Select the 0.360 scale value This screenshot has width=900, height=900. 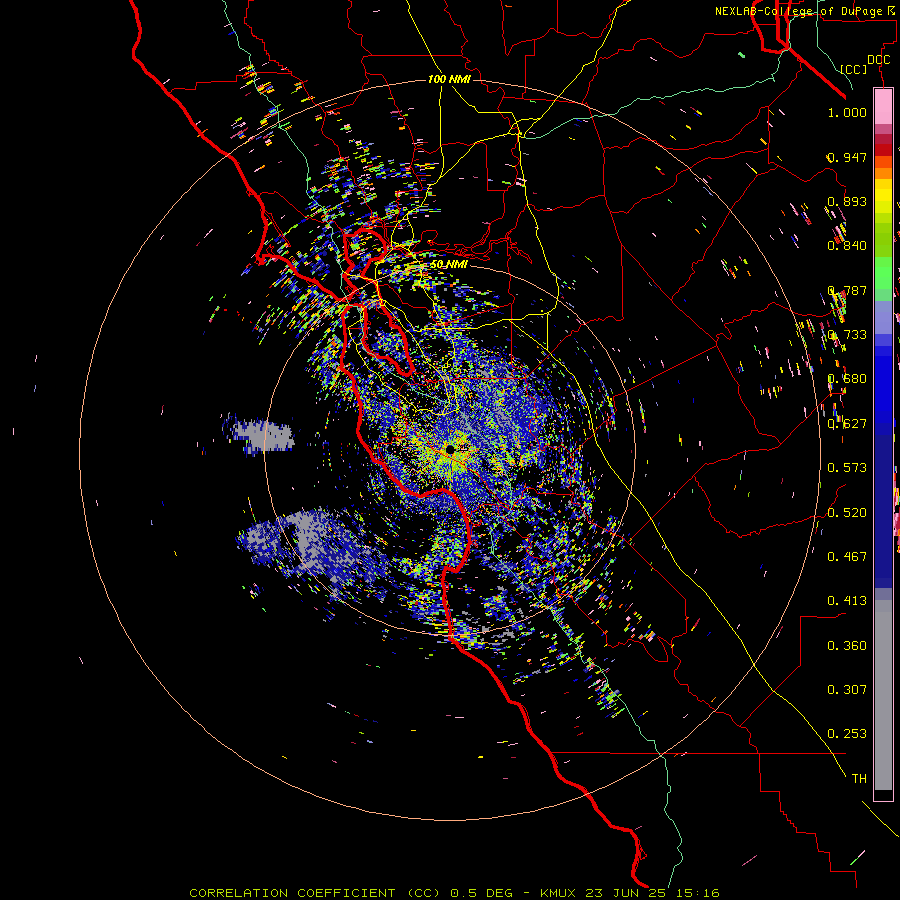pos(847,646)
